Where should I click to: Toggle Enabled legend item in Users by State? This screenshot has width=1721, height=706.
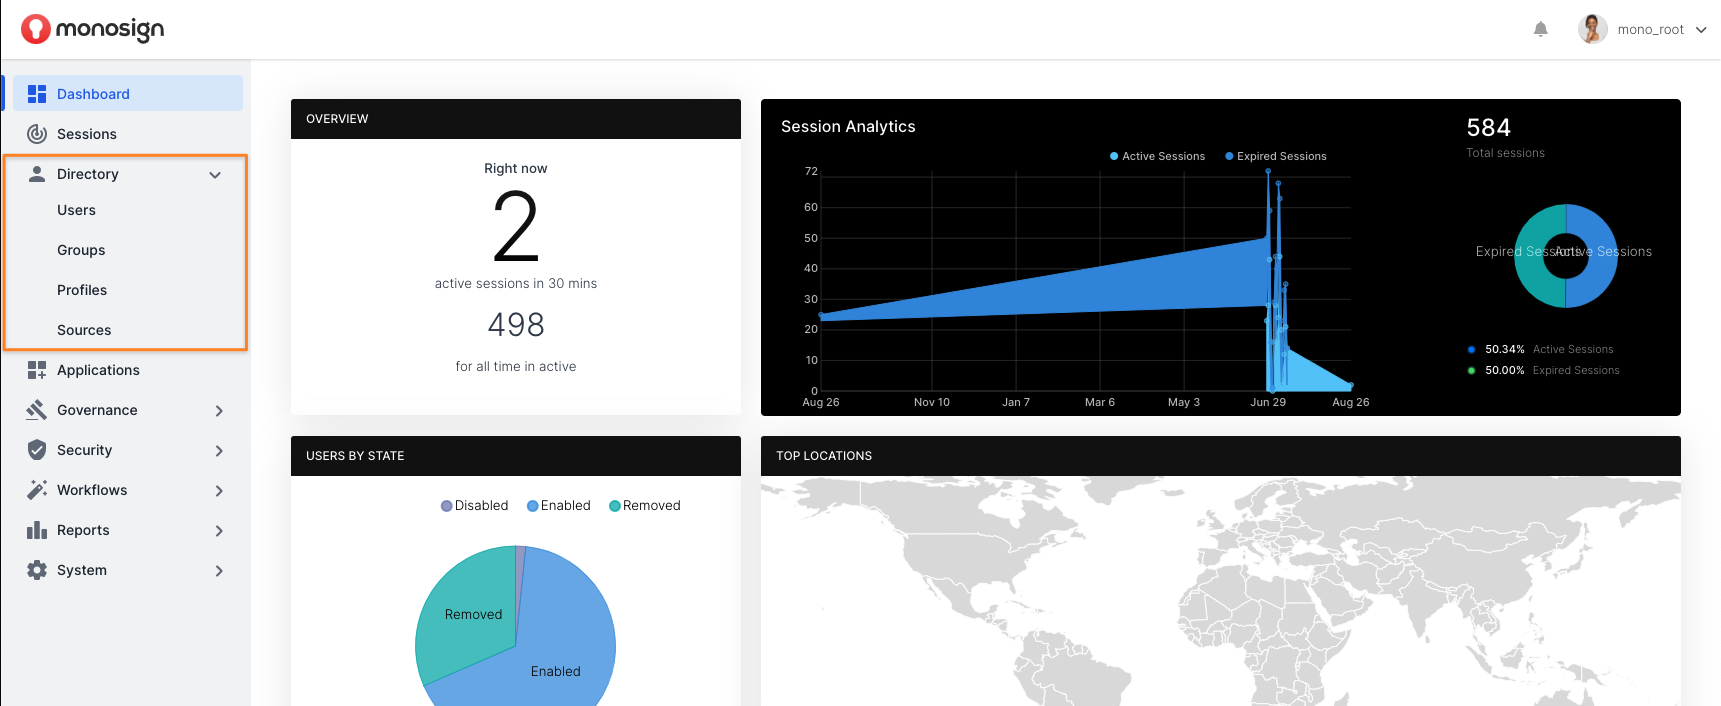point(558,506)
